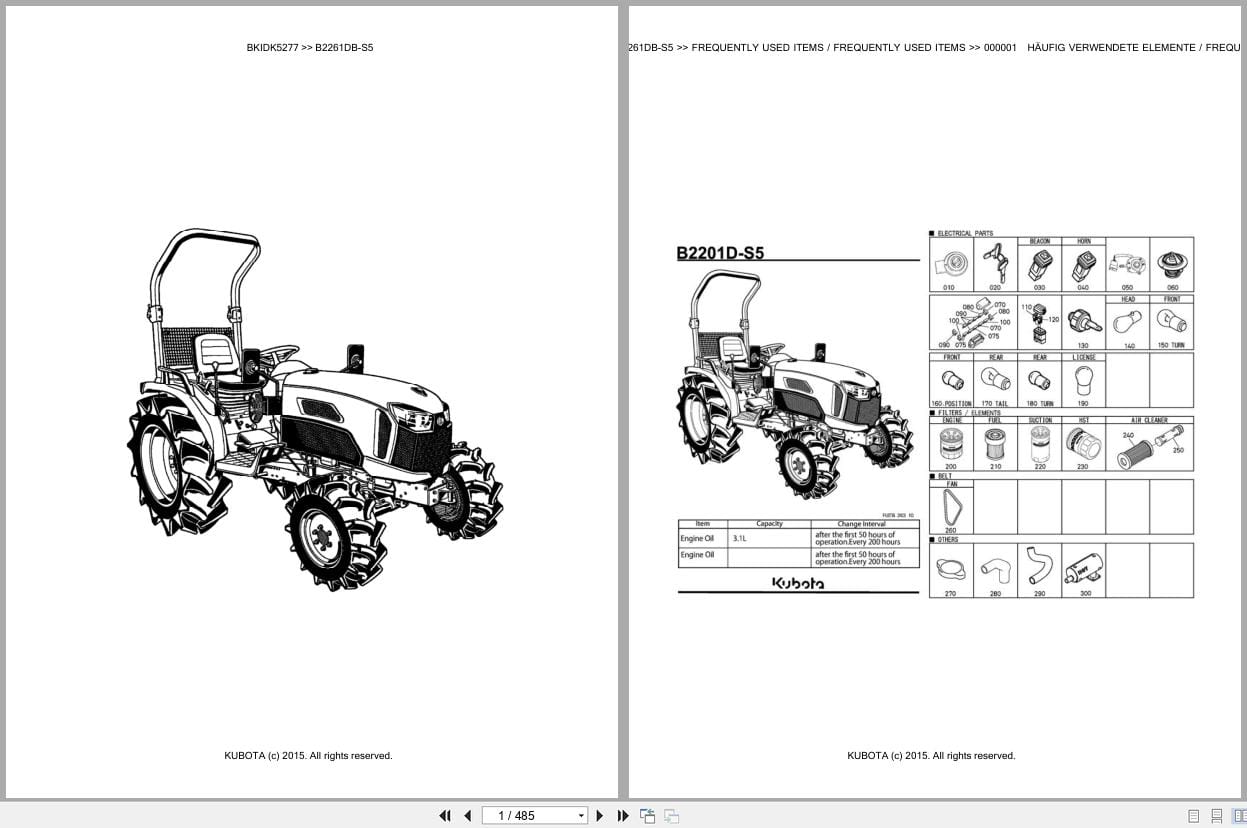Select FRONT '150 TURN' bulb
The height and width of the screenshot is (828, 1247).
(1171, 322)
